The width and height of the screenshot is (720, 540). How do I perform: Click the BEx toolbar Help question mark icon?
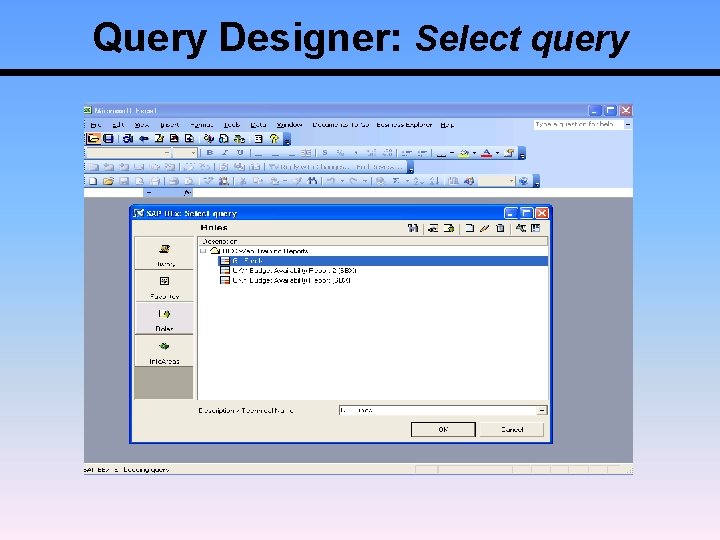pos(274,139)
